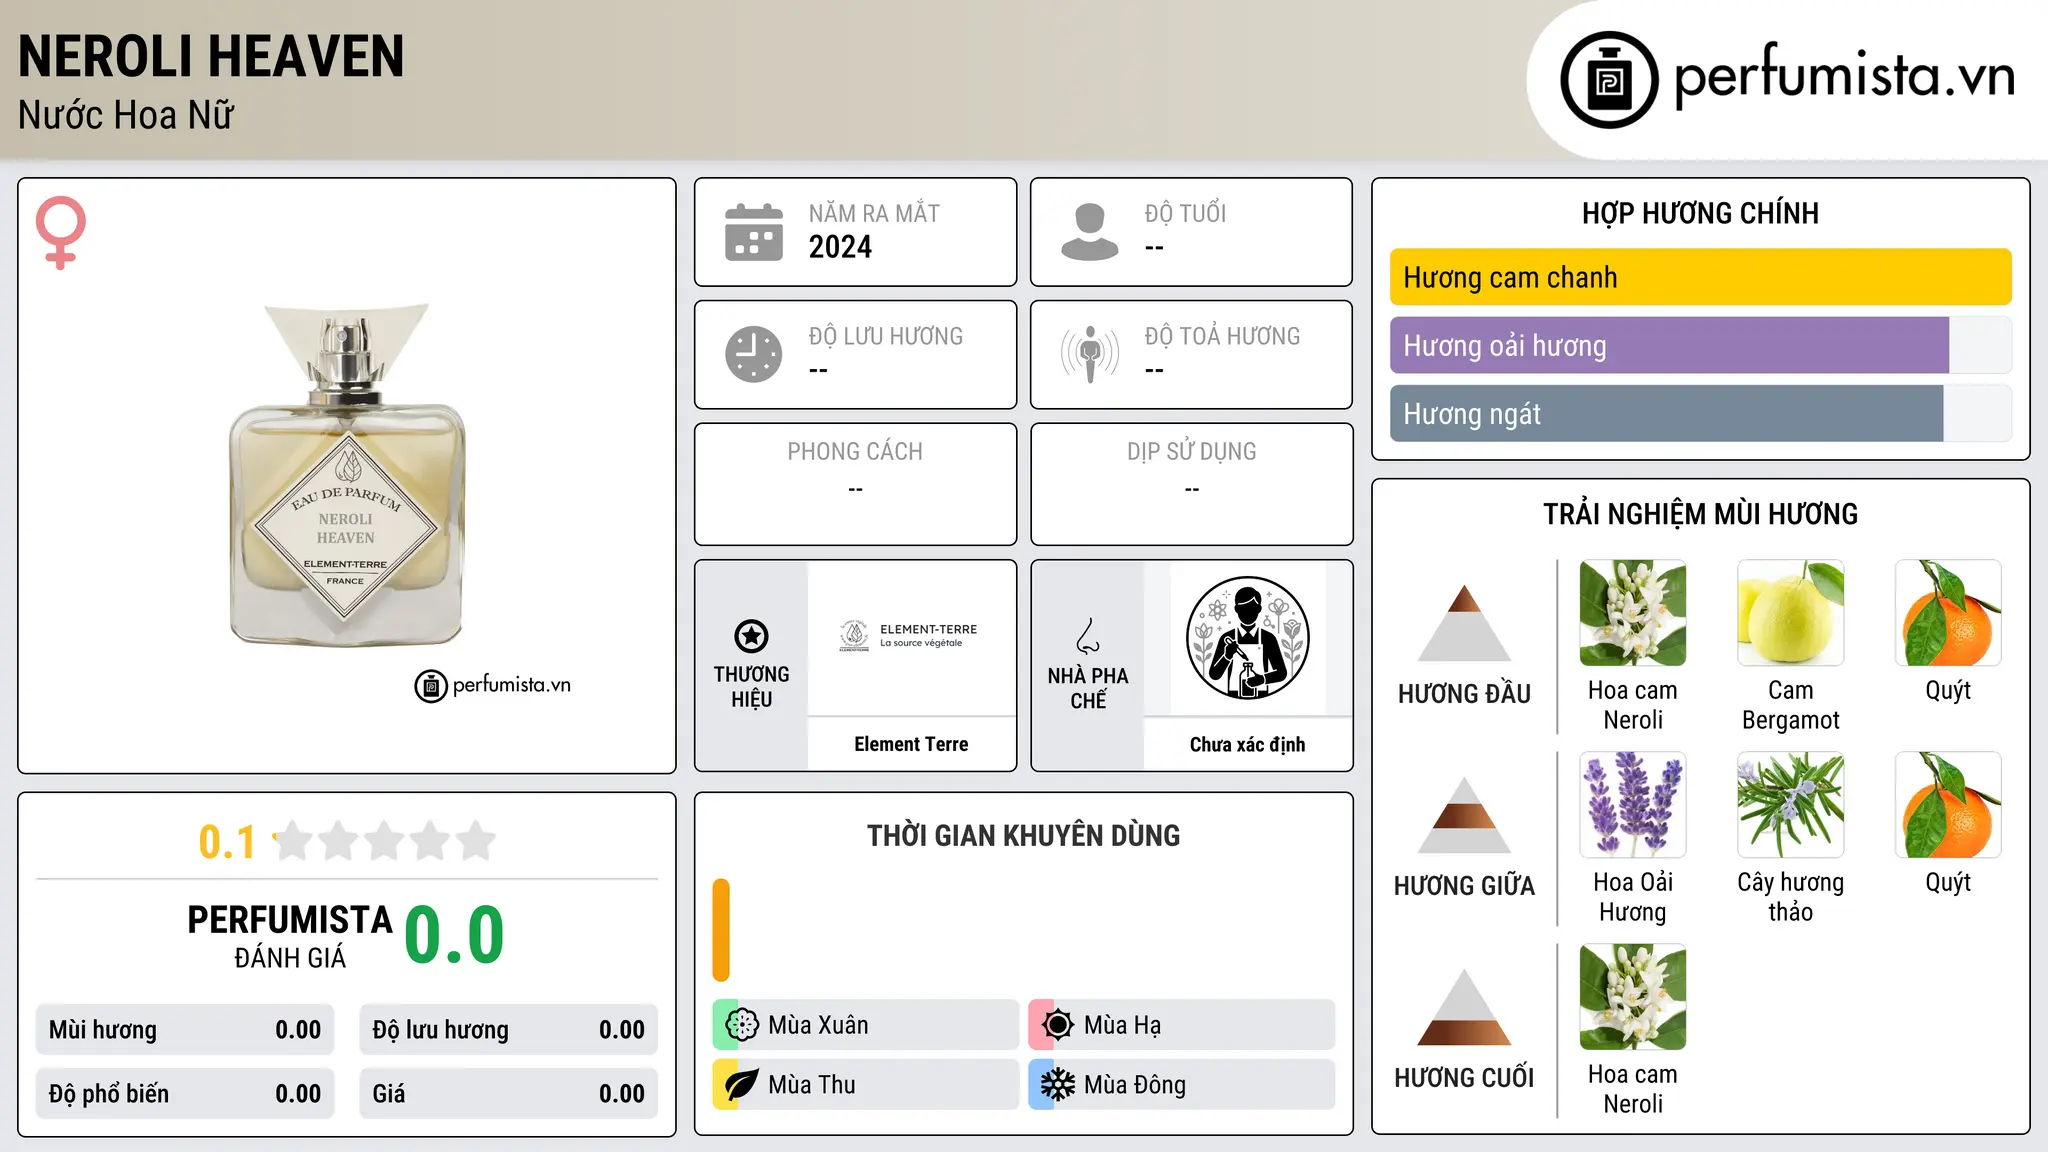The width and height of the screenshot is (2048, 1152).
Task: Click the person icon beside Độ tuổi
Action: click(1089, 232)
